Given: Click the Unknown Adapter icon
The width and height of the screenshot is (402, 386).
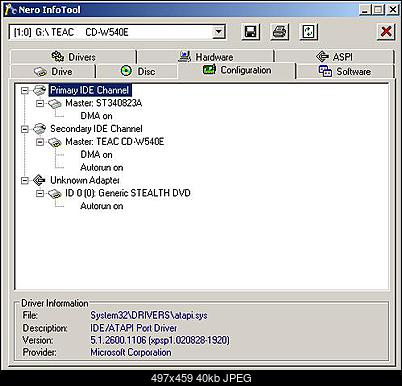Looking at the screenshot, I should point(39,180).
